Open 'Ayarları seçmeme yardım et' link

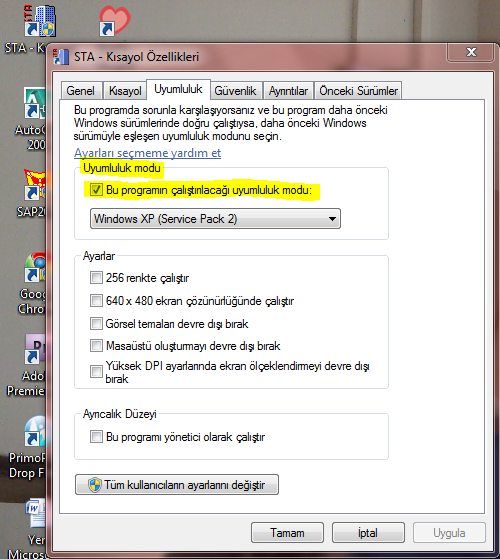pos(148,153)
